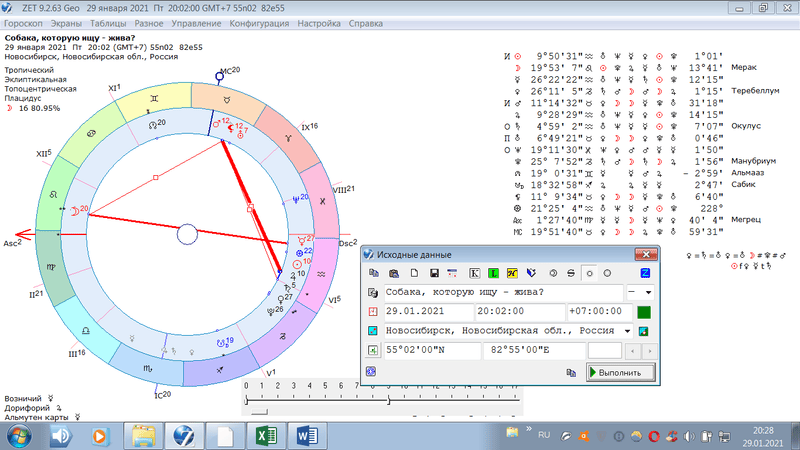Click the boxed K icon in toolbar
Image resolution: width=800 pixels, height=450 pixels.
[473, 273]
